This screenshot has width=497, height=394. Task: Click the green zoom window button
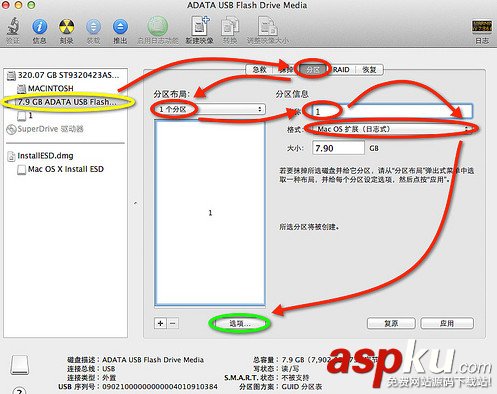click(x=31, y=5)
